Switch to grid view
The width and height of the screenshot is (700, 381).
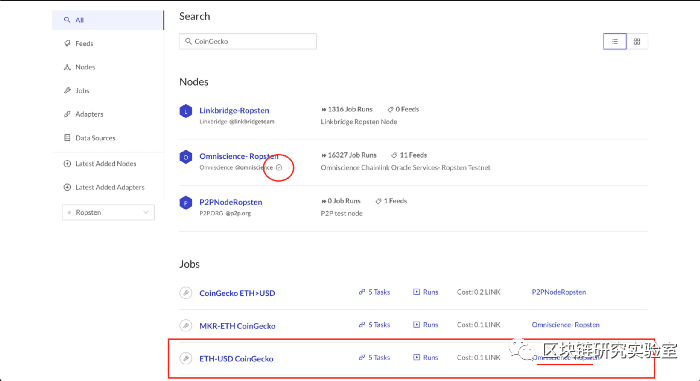pos(637,42)
